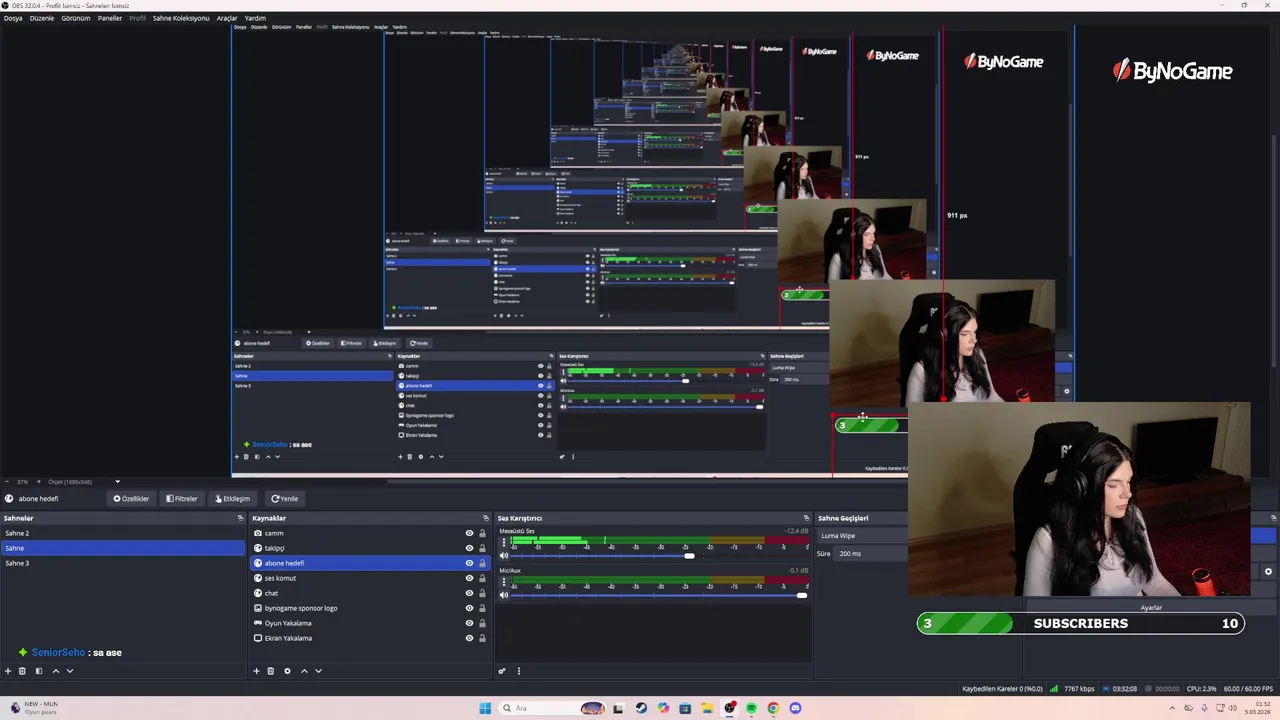Click Ayarlar button under webcam
Image resolution: width=1280 pixels, height=720 pixels.
coord(1151,607)
